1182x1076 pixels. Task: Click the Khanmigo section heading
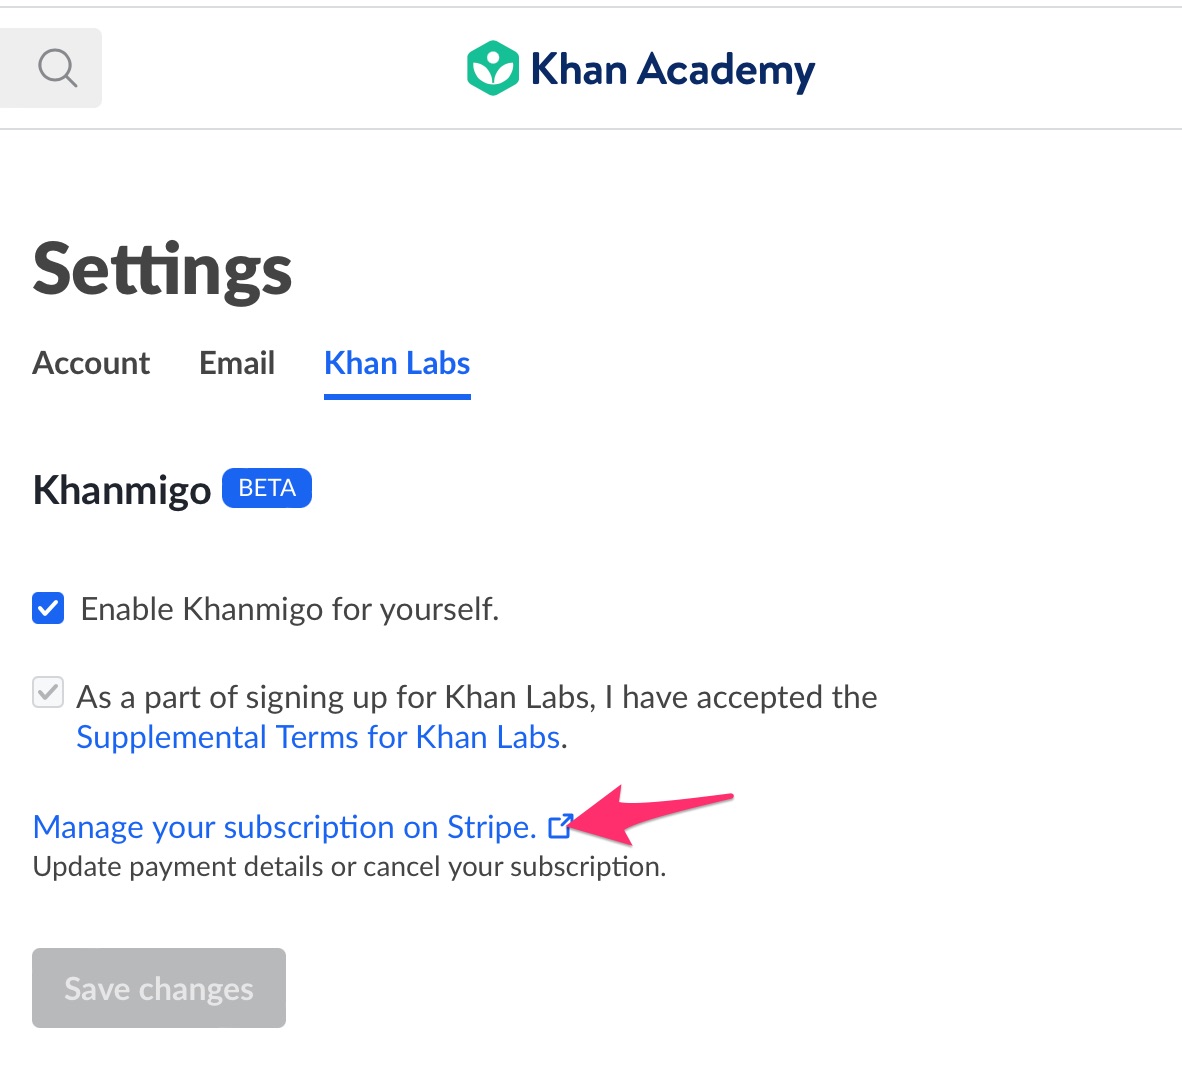click(121, 490)
